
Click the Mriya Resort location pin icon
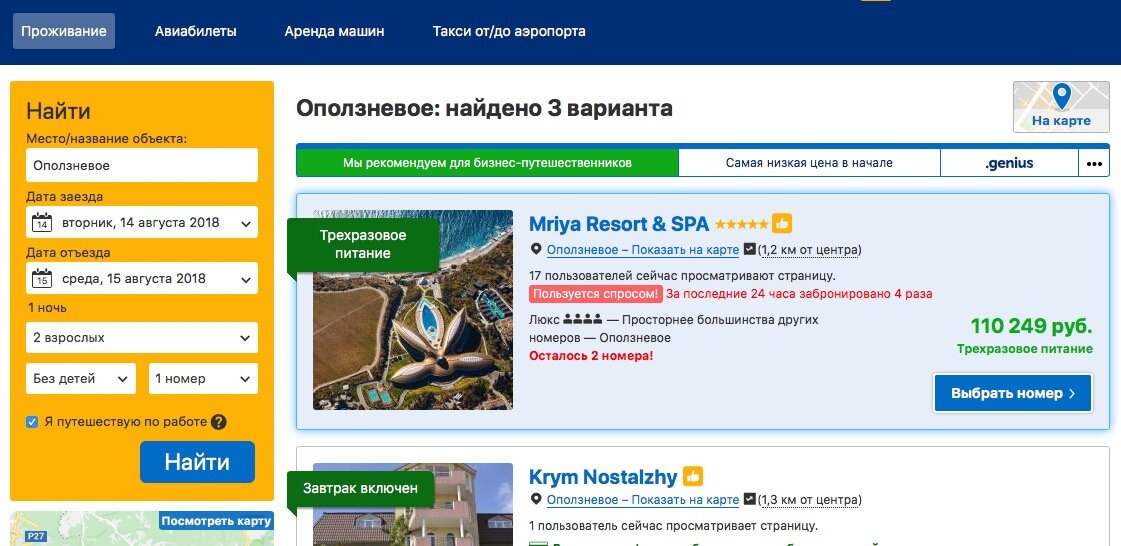point(536,249)
